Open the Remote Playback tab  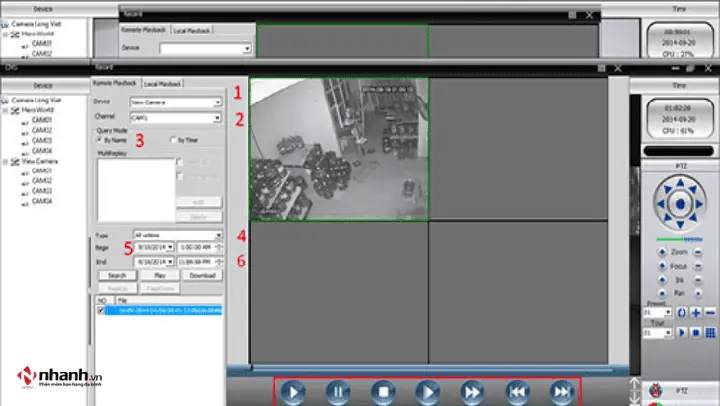coord(114,83)
